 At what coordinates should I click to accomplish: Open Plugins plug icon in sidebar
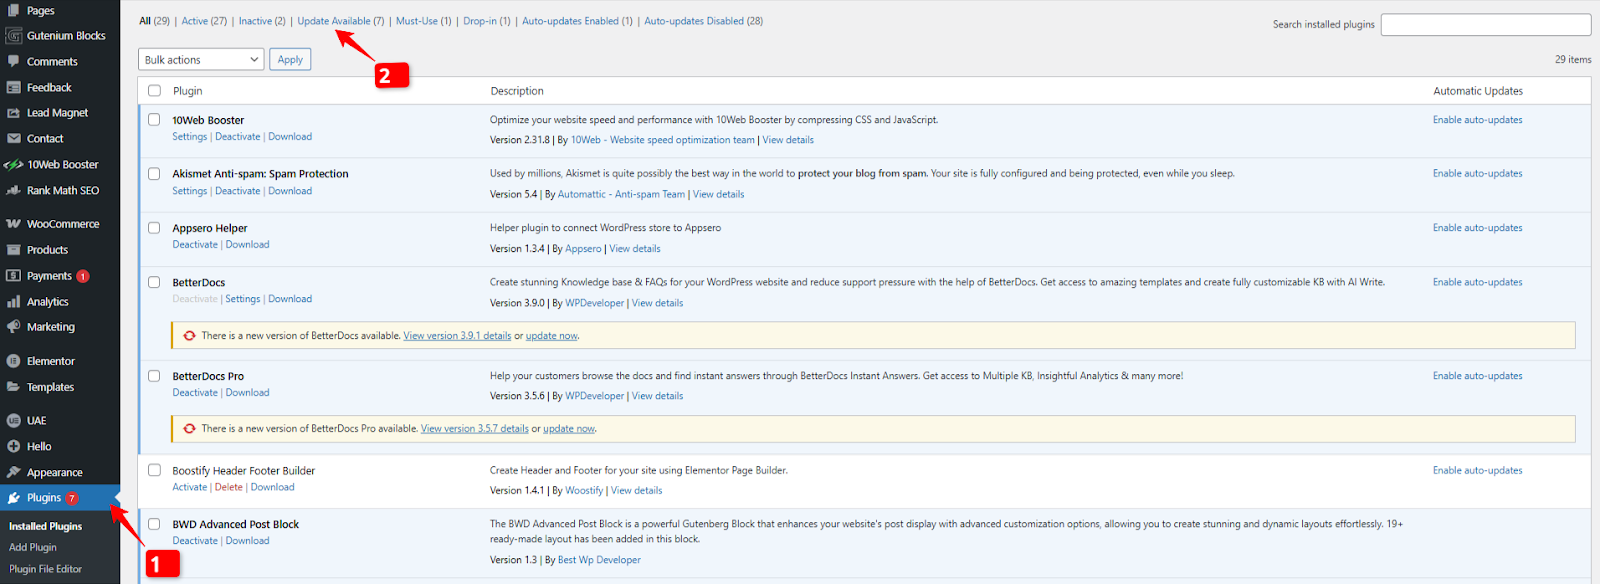(x=14, y=498)
